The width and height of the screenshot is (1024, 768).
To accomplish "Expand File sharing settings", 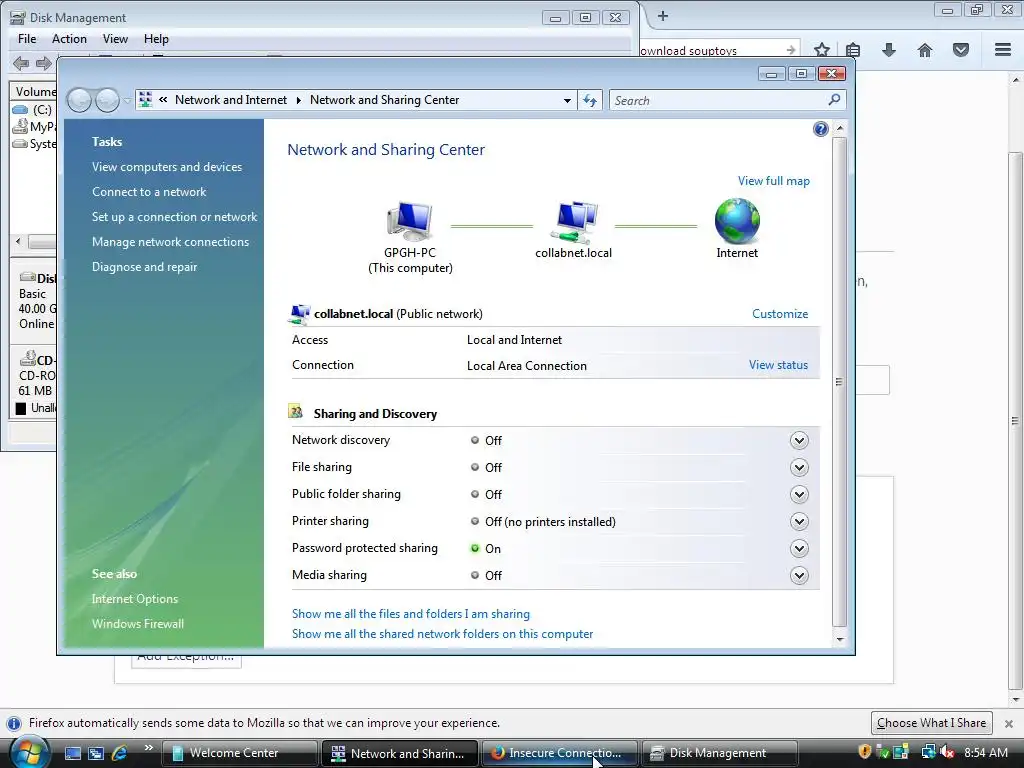I will [799, 468].
